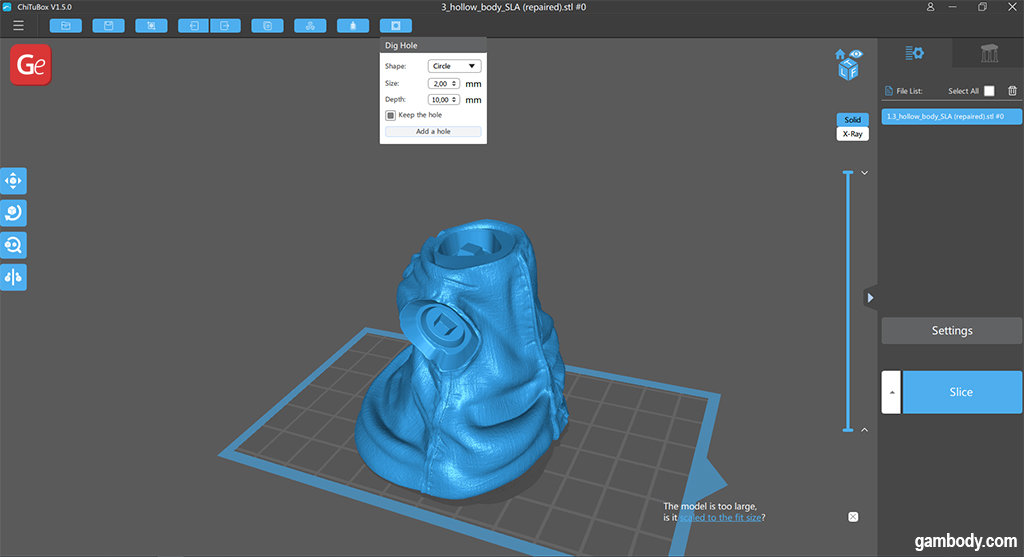
Task: Open the hamburger main menu
Action: 18,25
